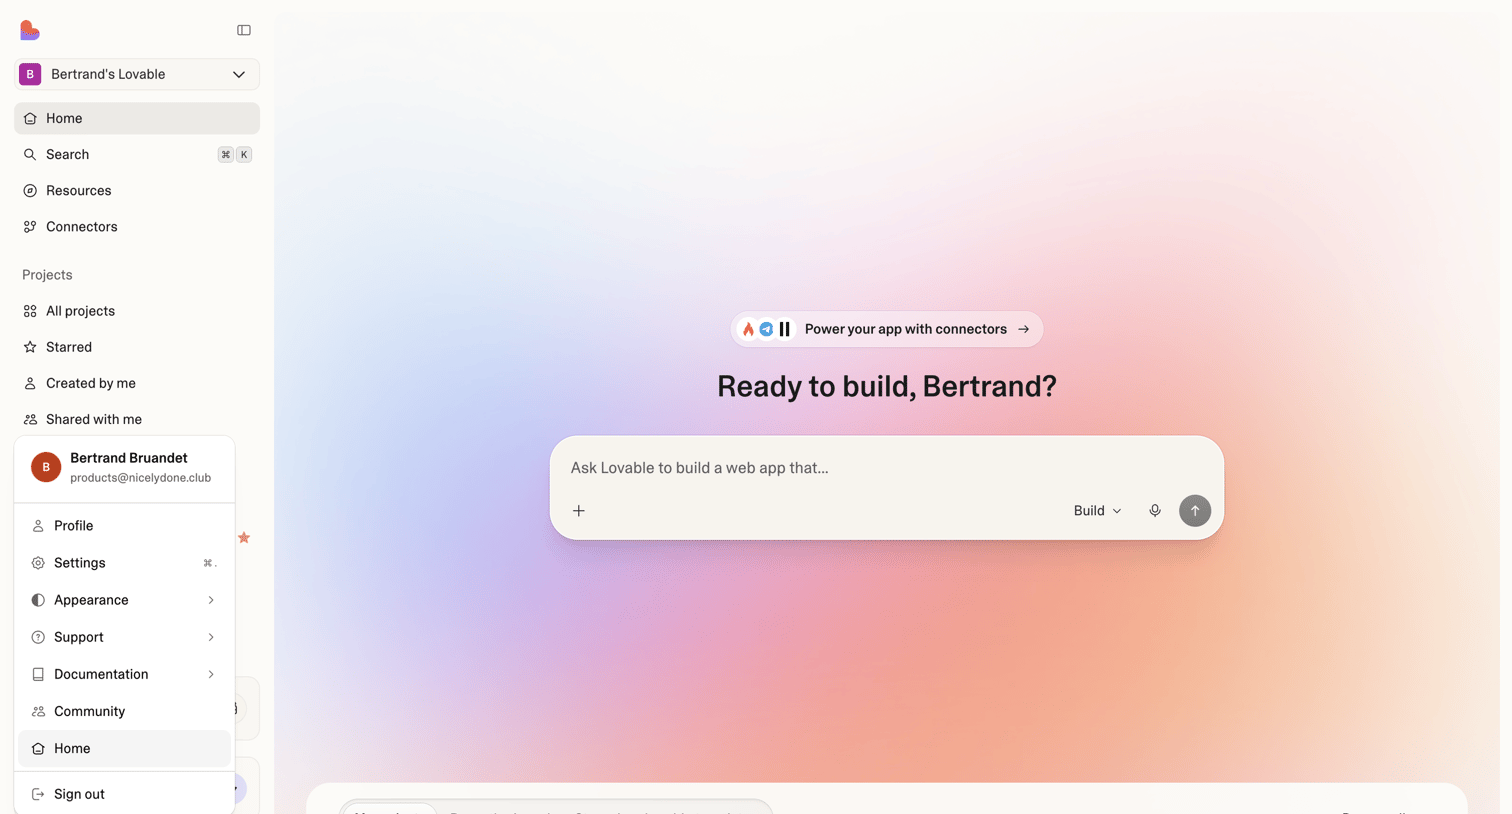Image resolution: width=1512 pixels, height=814 pixels.
Task: Open the Connectors page
Action: (x=137, y=226)
